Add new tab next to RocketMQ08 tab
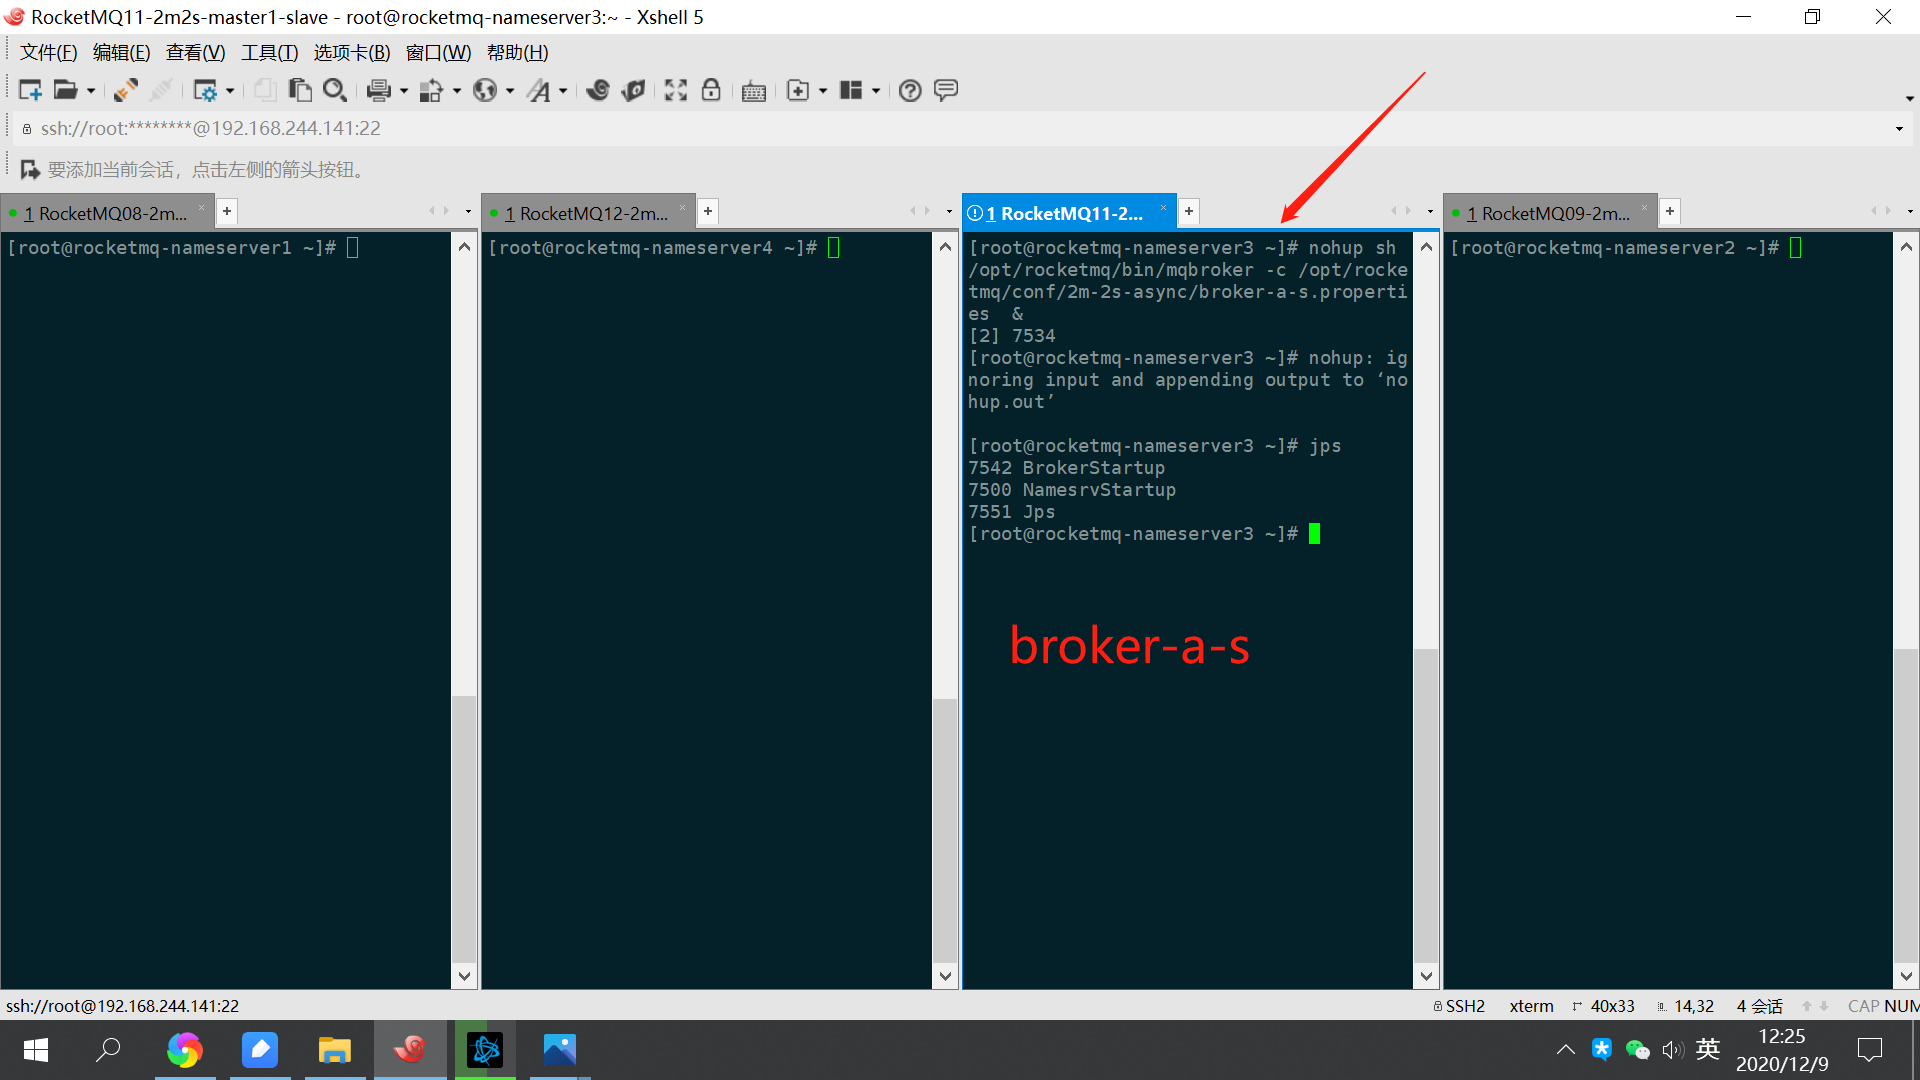Image resolution: width=1920 pixels, height=1080 pixels. [227, 211]
